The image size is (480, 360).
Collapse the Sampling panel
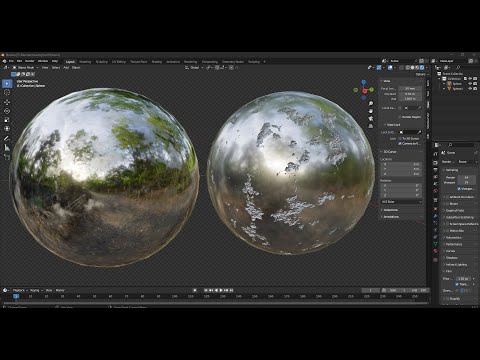point(452,170)
